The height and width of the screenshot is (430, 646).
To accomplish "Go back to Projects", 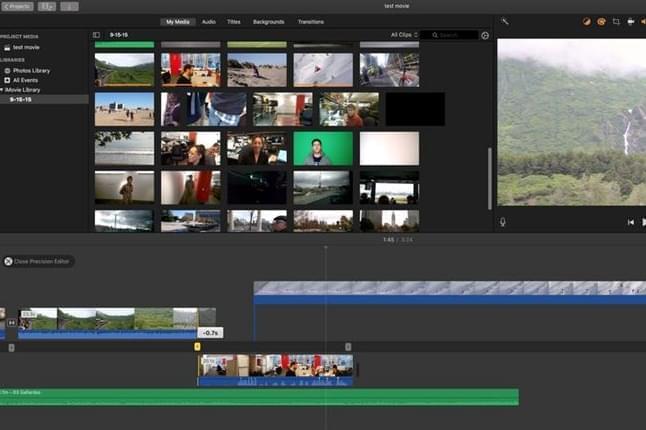I will tap(17, 6).
